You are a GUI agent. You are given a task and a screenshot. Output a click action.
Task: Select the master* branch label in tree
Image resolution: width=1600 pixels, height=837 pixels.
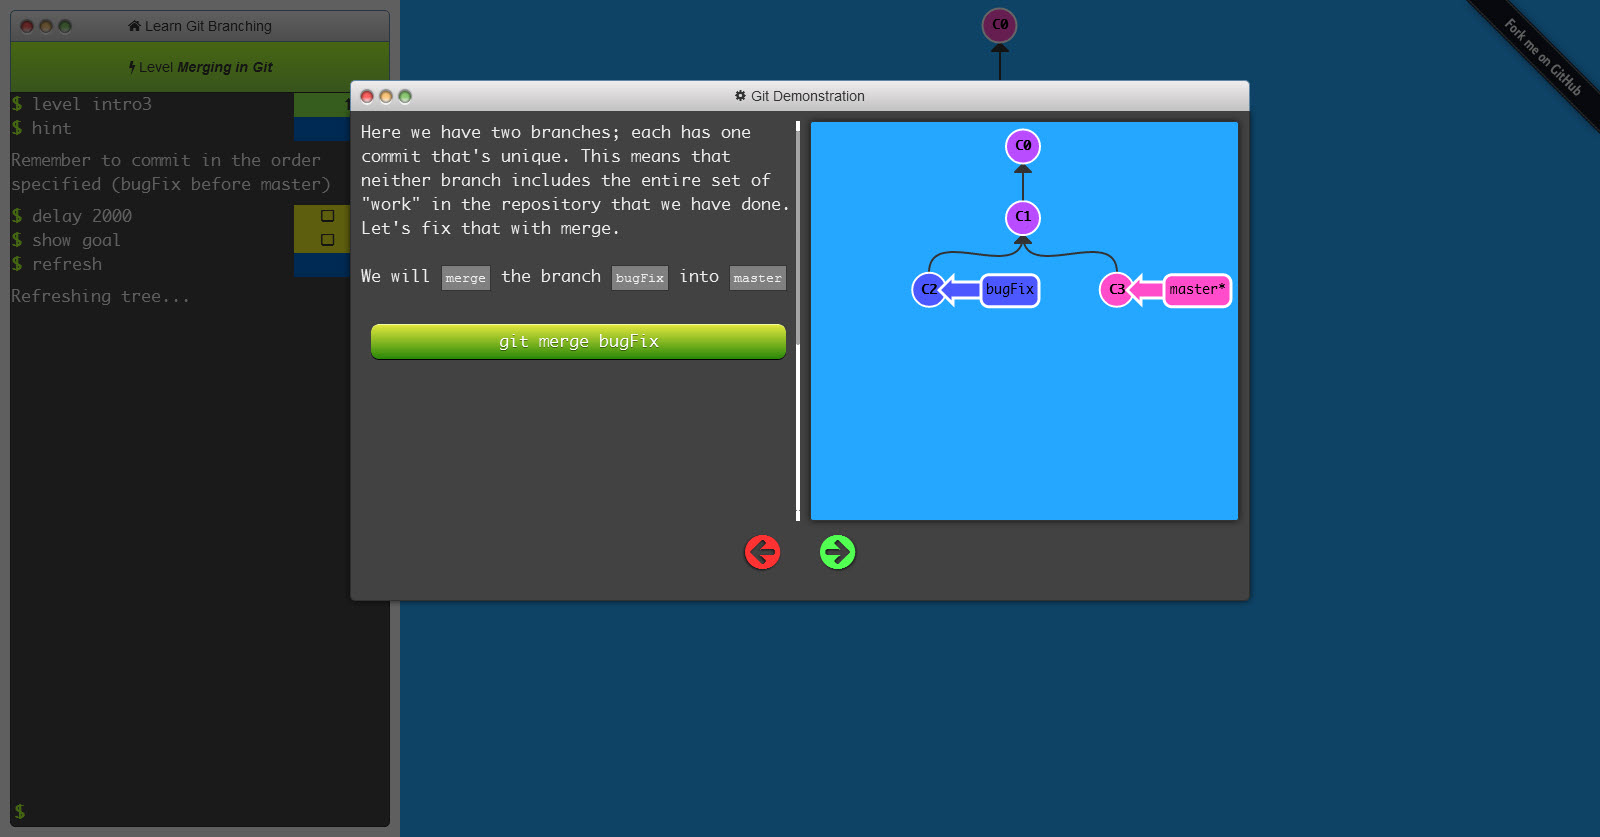(x=1196, y=290)
